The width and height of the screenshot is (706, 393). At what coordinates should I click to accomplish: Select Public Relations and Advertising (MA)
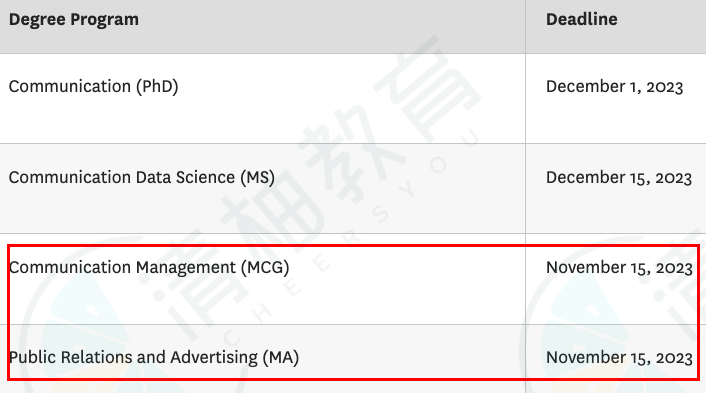[x=154, y=357]
